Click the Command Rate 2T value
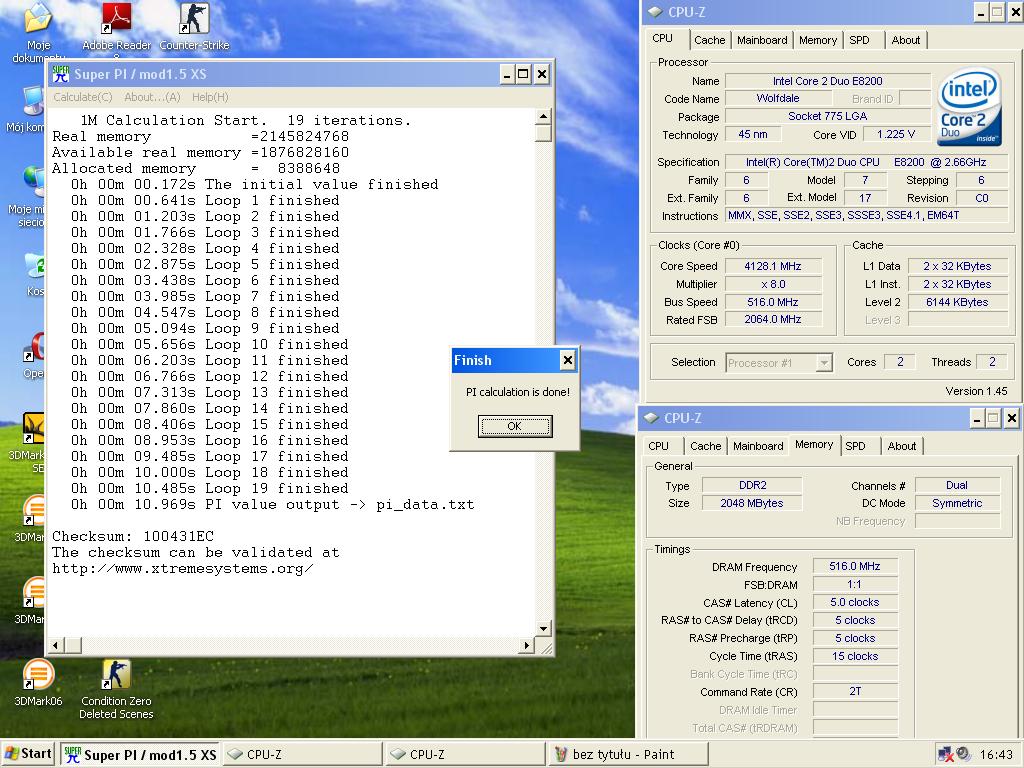 tap(854, 691)
